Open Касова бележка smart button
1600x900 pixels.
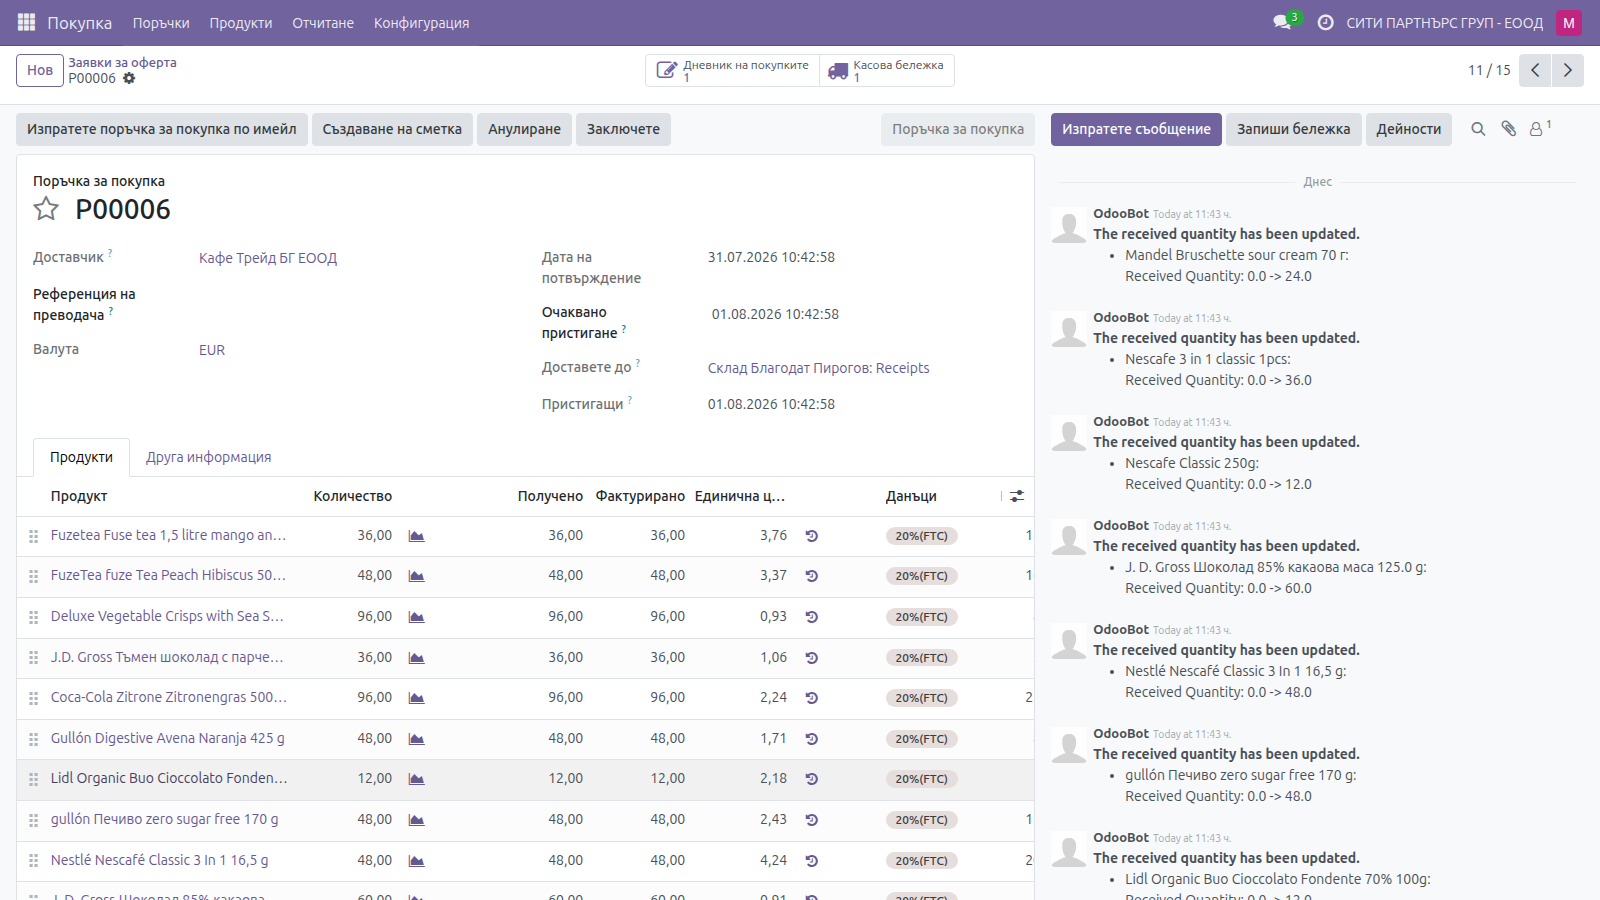pos(887,70)
